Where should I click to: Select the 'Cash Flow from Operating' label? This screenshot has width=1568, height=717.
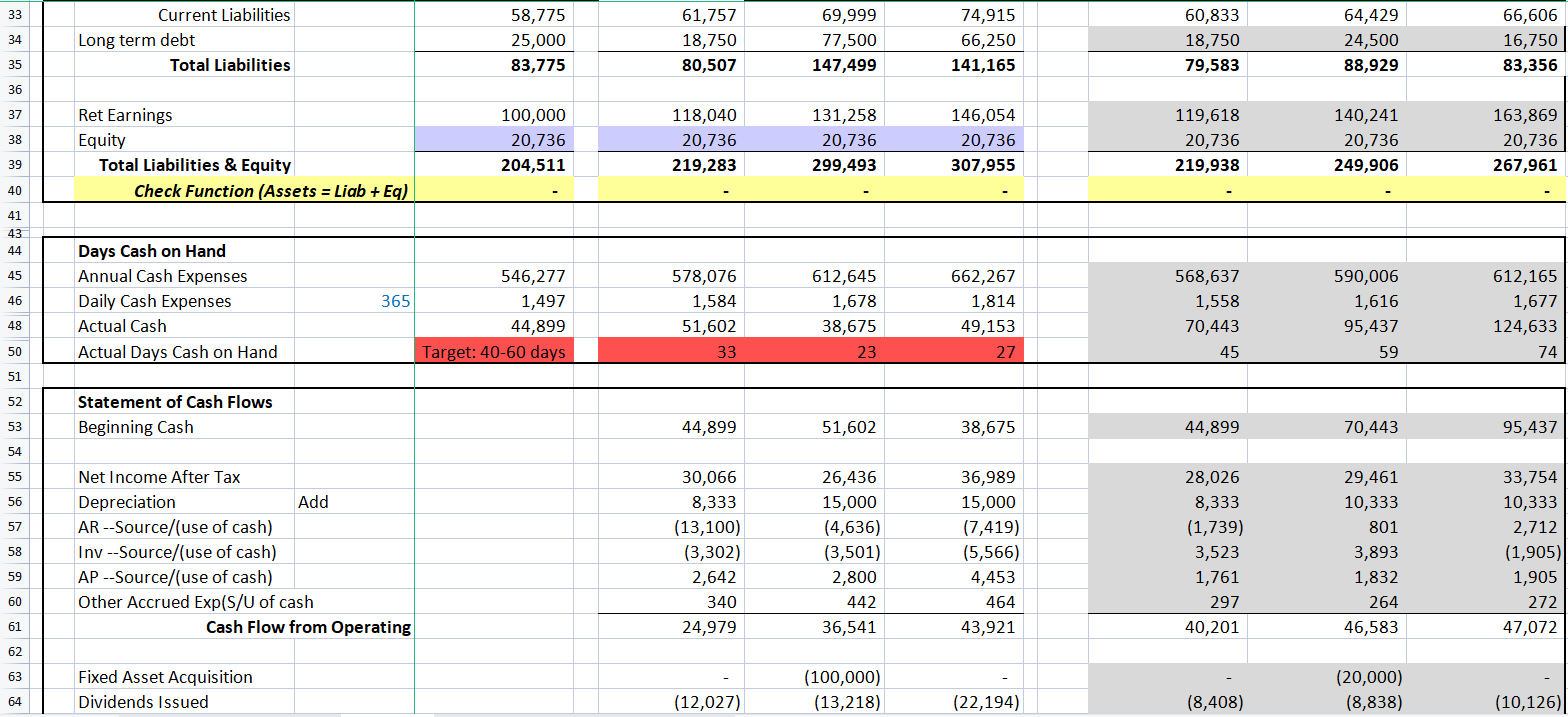308,627
